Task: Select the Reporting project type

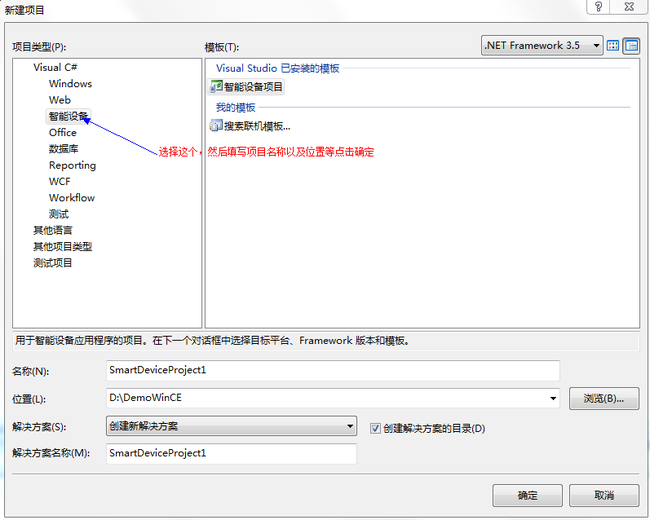Action: [72, 165]
